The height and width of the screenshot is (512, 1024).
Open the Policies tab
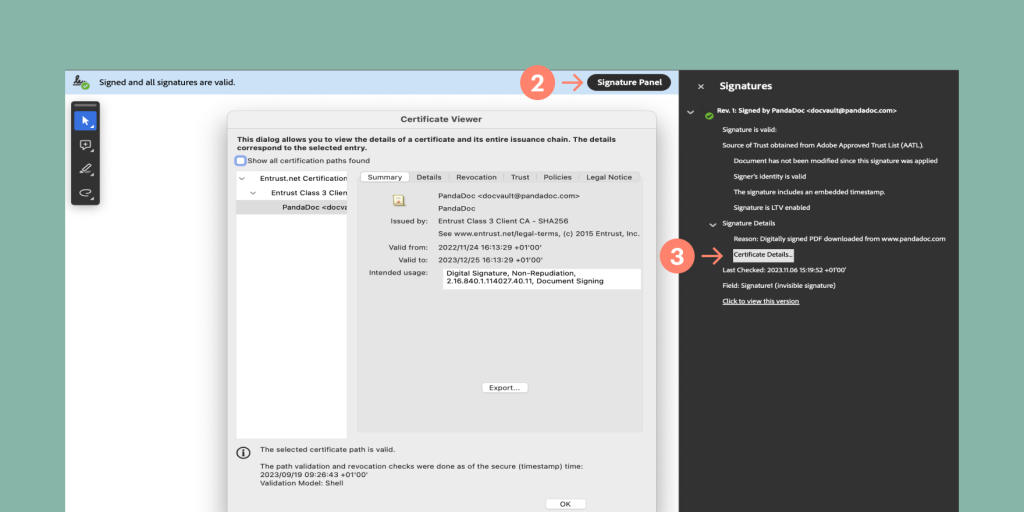click(557, 177)
